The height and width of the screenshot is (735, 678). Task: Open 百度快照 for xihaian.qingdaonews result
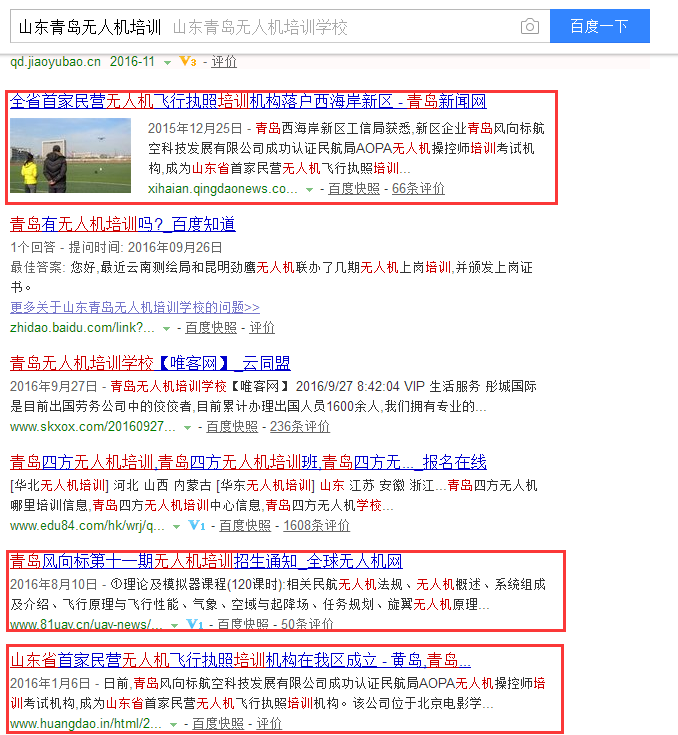(354, 188)
